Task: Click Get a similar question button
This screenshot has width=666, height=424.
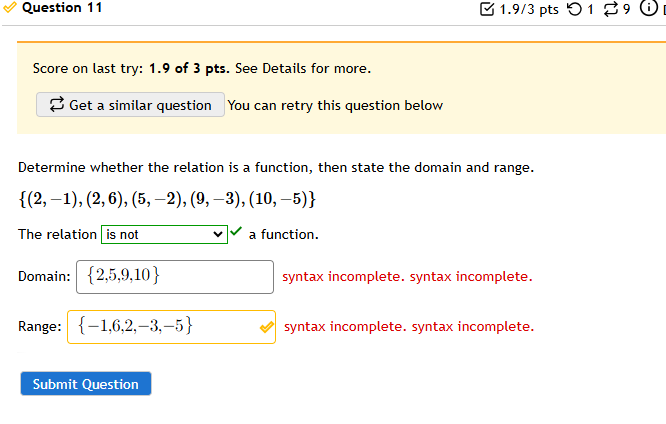Action: pyautogui.click(x=130, y=105)
